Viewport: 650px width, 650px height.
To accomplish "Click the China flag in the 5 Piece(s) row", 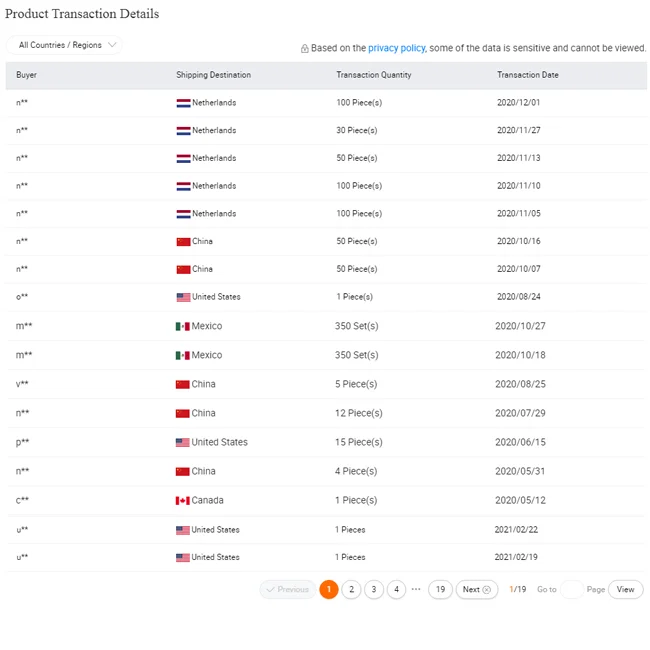I will (x=182, y=384).
